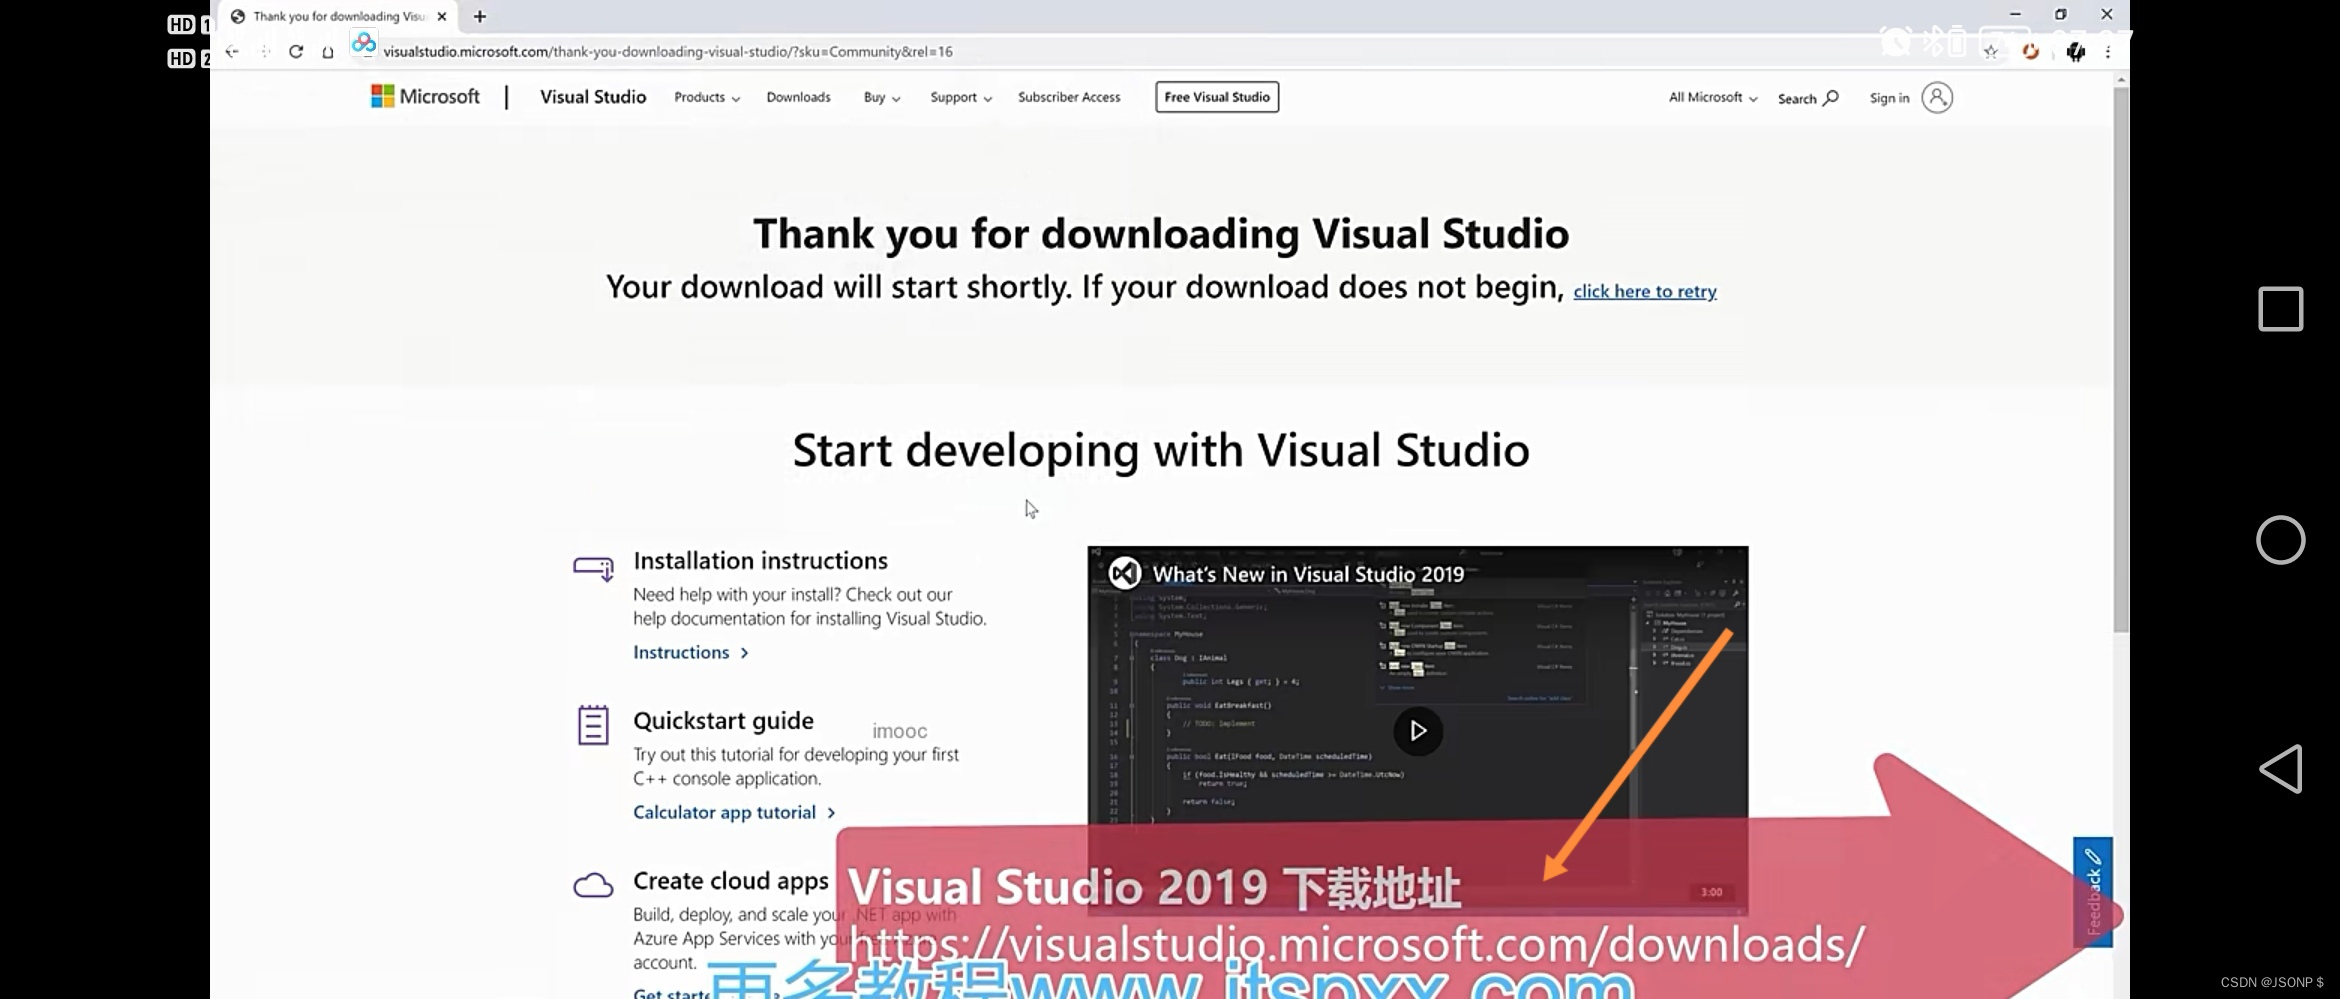Bookmark page with the star icon
The width and height of the screenshot is (2340, 999).
1991,52
